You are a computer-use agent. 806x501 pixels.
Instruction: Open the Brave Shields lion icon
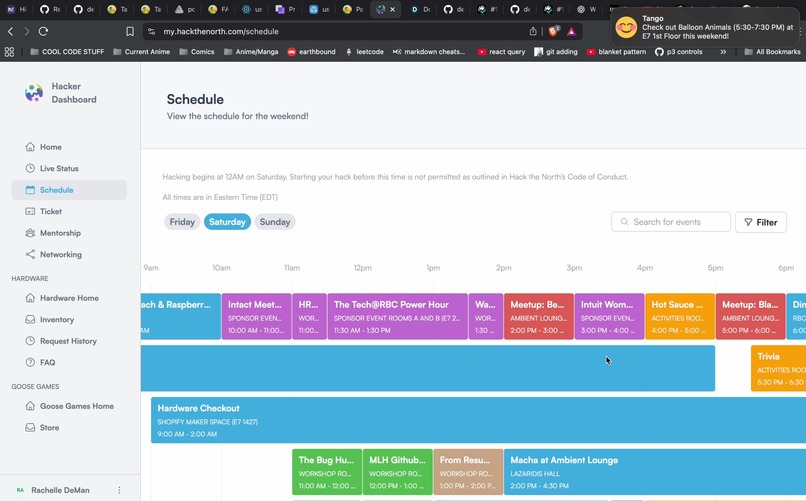554,31
